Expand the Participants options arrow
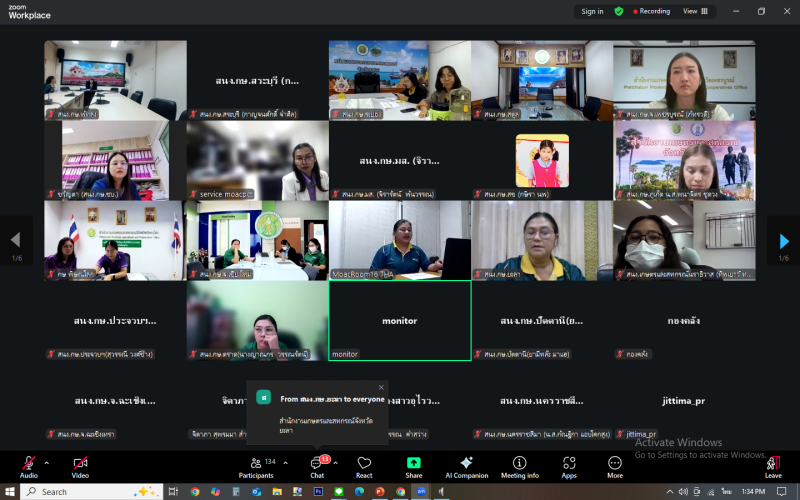 [x=285, y=462]
